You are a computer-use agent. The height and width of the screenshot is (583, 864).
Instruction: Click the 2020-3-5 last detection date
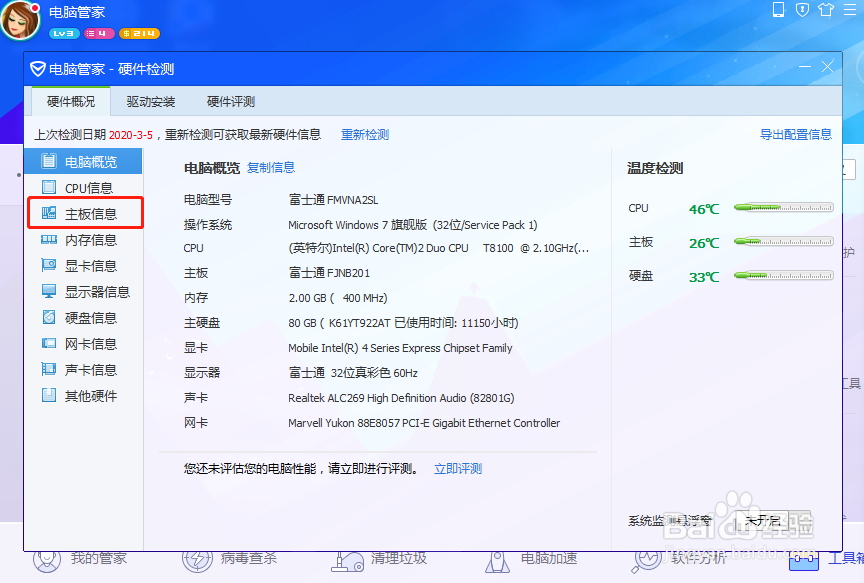[131, 135]
